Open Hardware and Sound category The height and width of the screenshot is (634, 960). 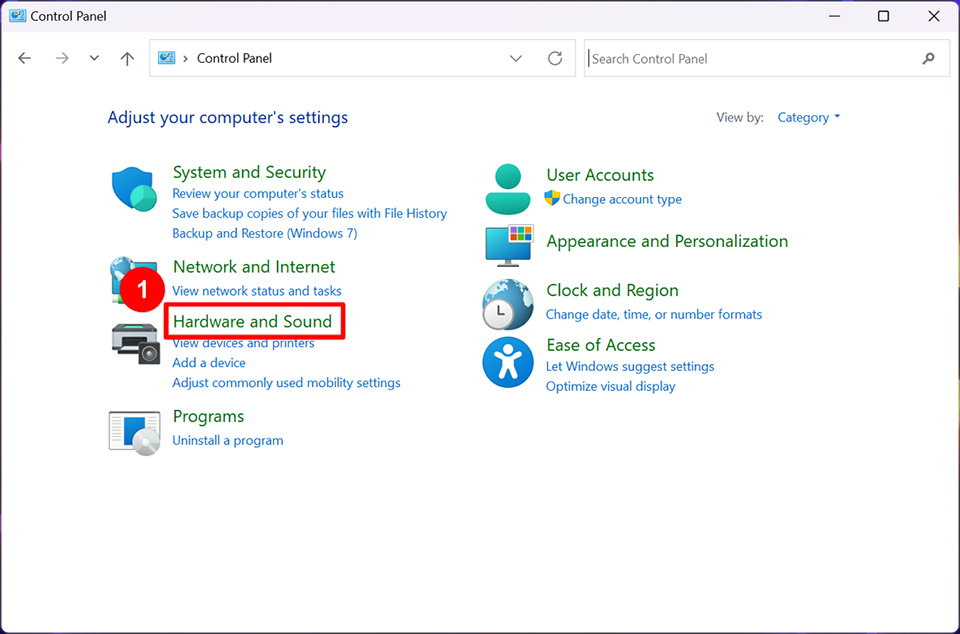tap(252, 321)
